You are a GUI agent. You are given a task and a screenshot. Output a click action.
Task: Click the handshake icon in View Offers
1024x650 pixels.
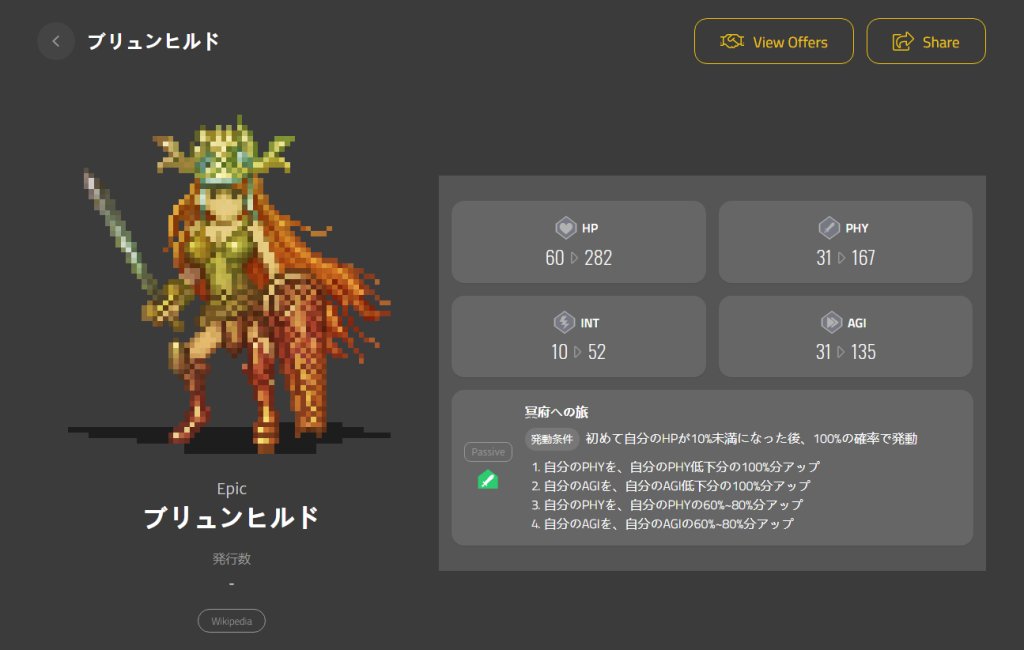click(731, 41)
